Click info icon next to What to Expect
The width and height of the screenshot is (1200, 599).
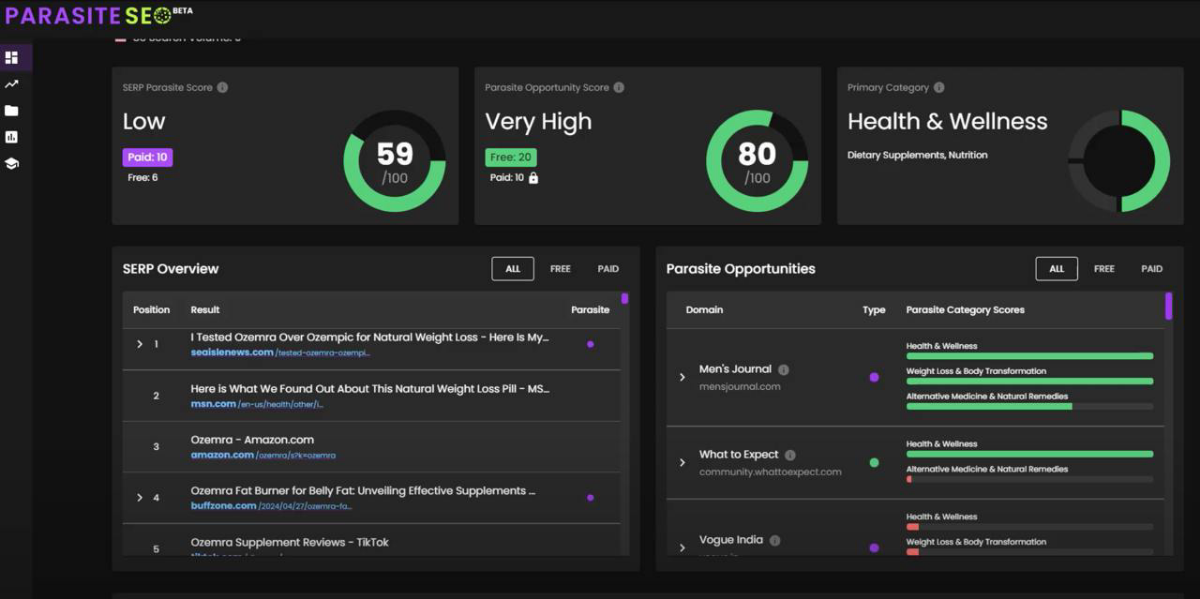point(790,455)
